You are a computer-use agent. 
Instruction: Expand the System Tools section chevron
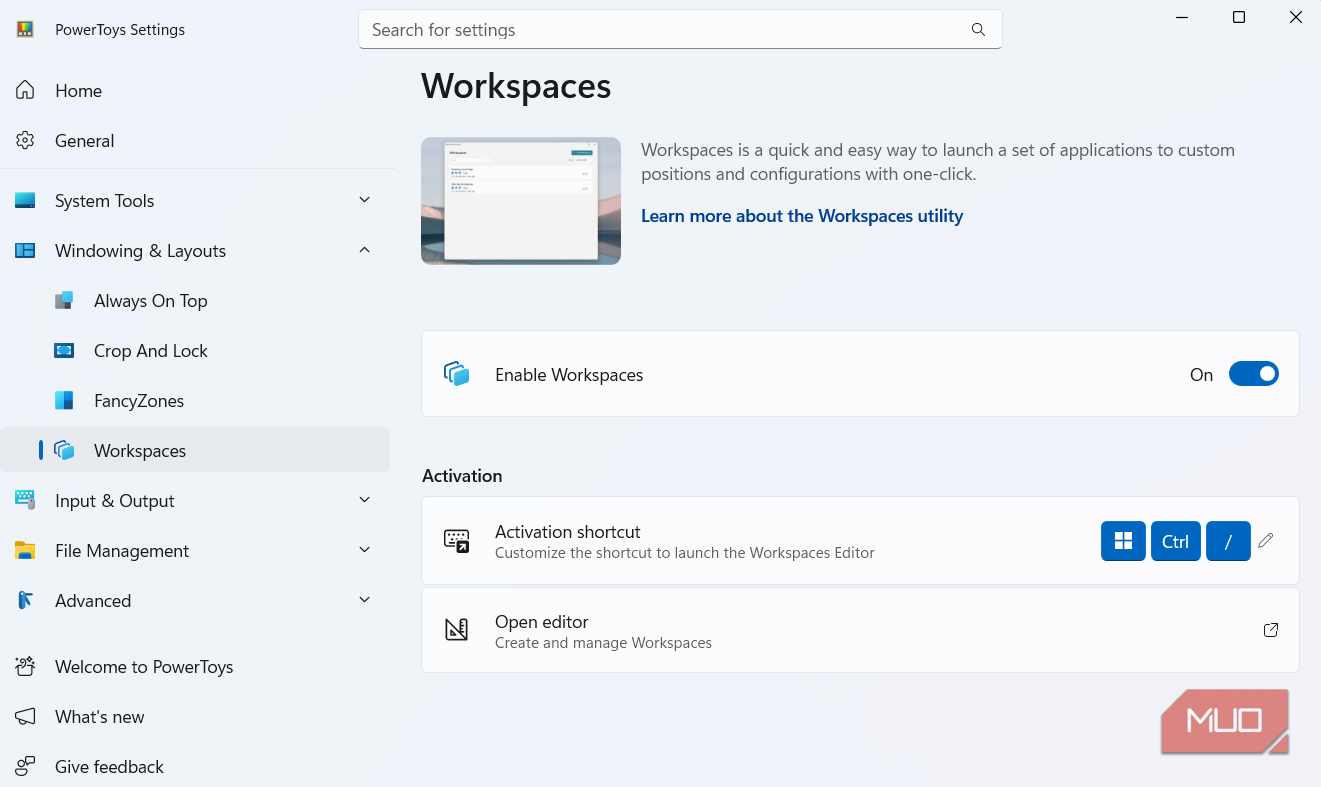coord(365,200)
